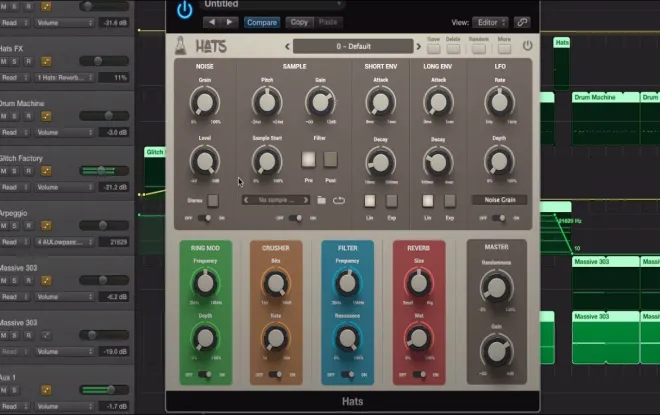Enable the Post filter button
660x415 pixels.
330,160
